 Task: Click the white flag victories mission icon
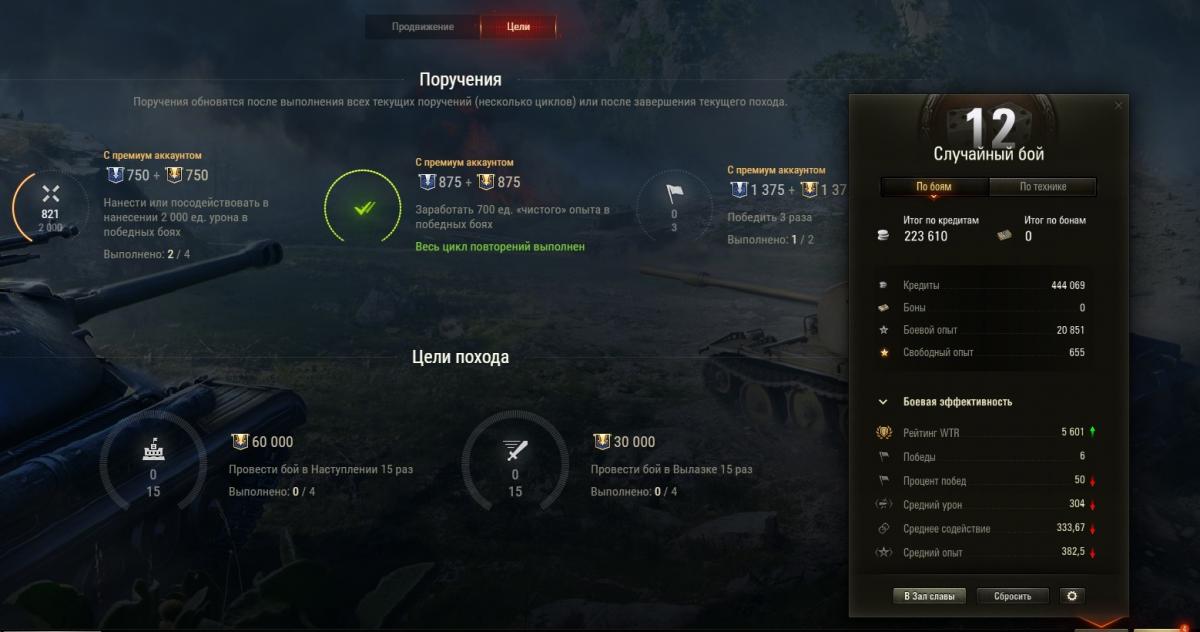click(673, 194)
